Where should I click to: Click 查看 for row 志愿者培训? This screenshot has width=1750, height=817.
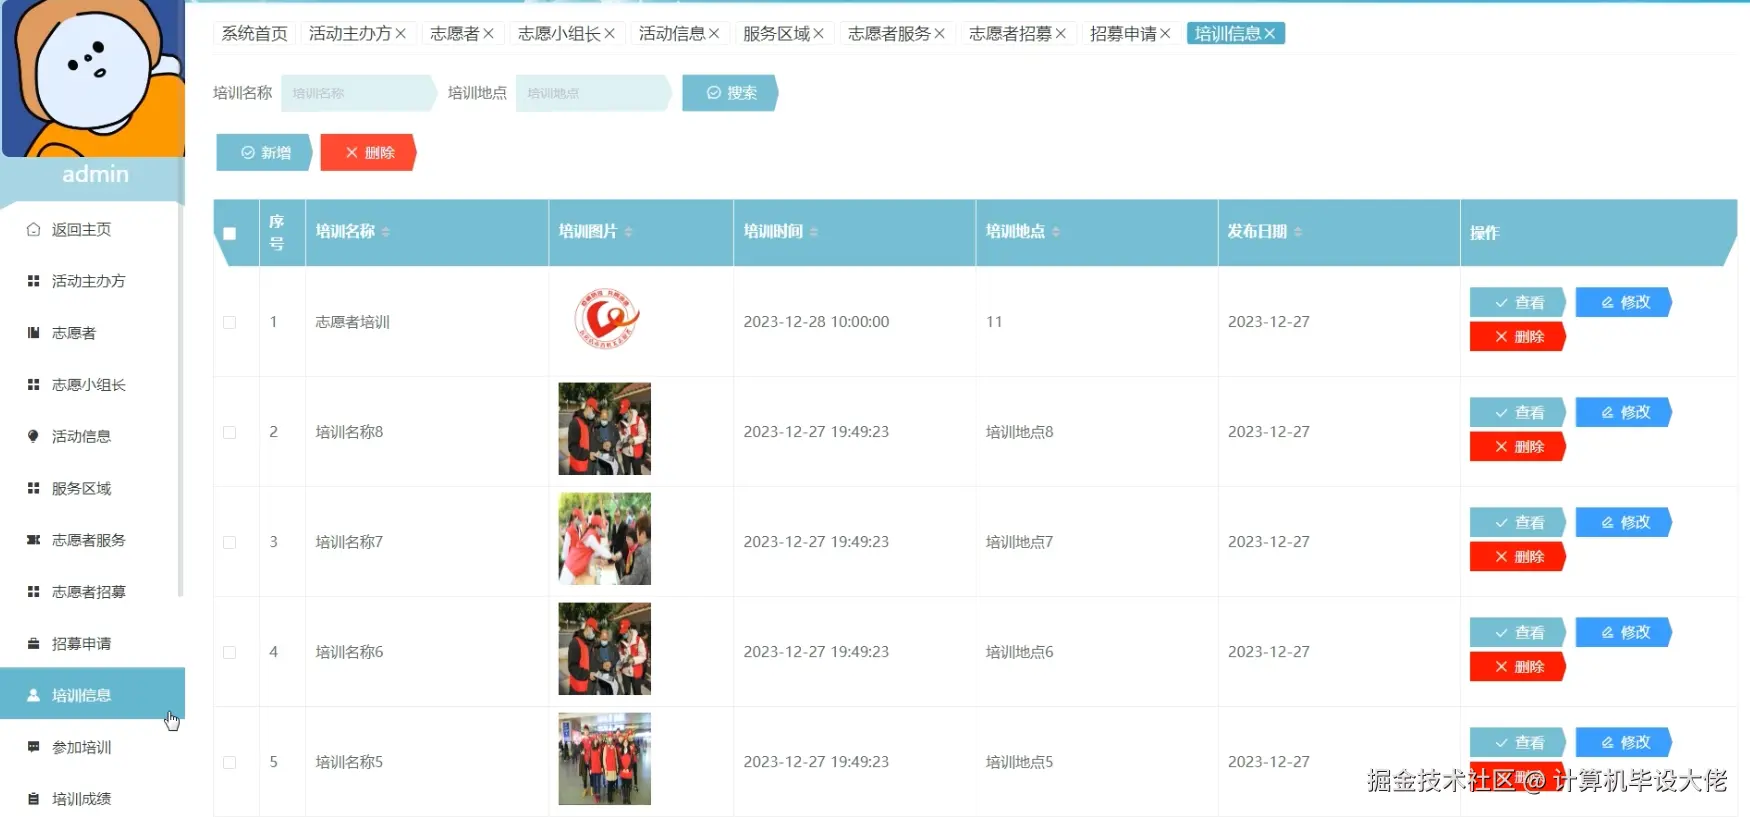pos(1518,302)
